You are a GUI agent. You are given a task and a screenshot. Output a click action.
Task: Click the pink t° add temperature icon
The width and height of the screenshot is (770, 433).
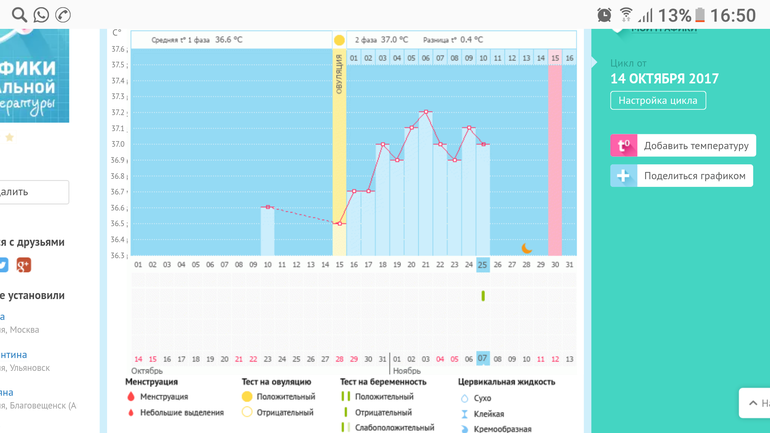[x=624, y=146]
